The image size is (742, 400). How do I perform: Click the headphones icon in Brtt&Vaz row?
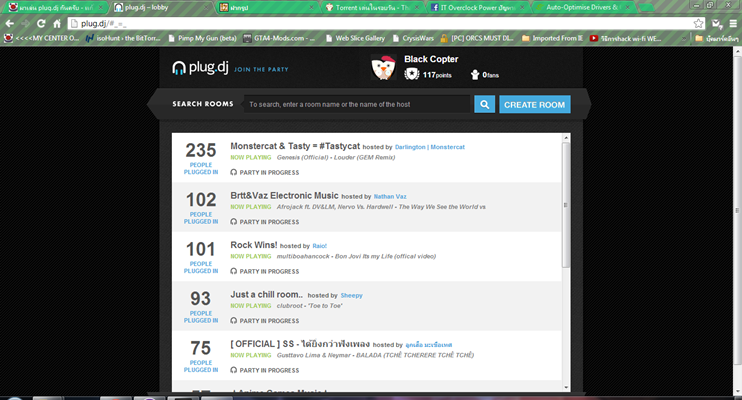233,222
